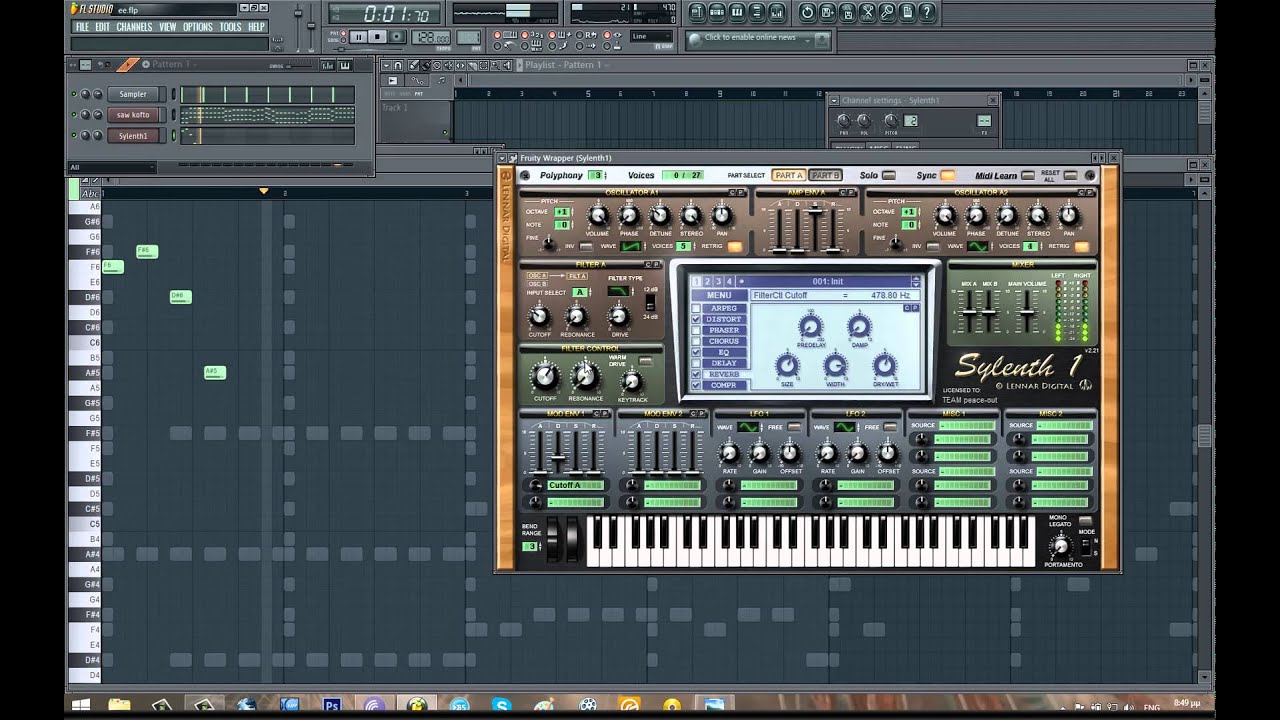Open the Playlist options menu arrow
1280x720 pixels.
pyautogui.click(x=386, y=65)
